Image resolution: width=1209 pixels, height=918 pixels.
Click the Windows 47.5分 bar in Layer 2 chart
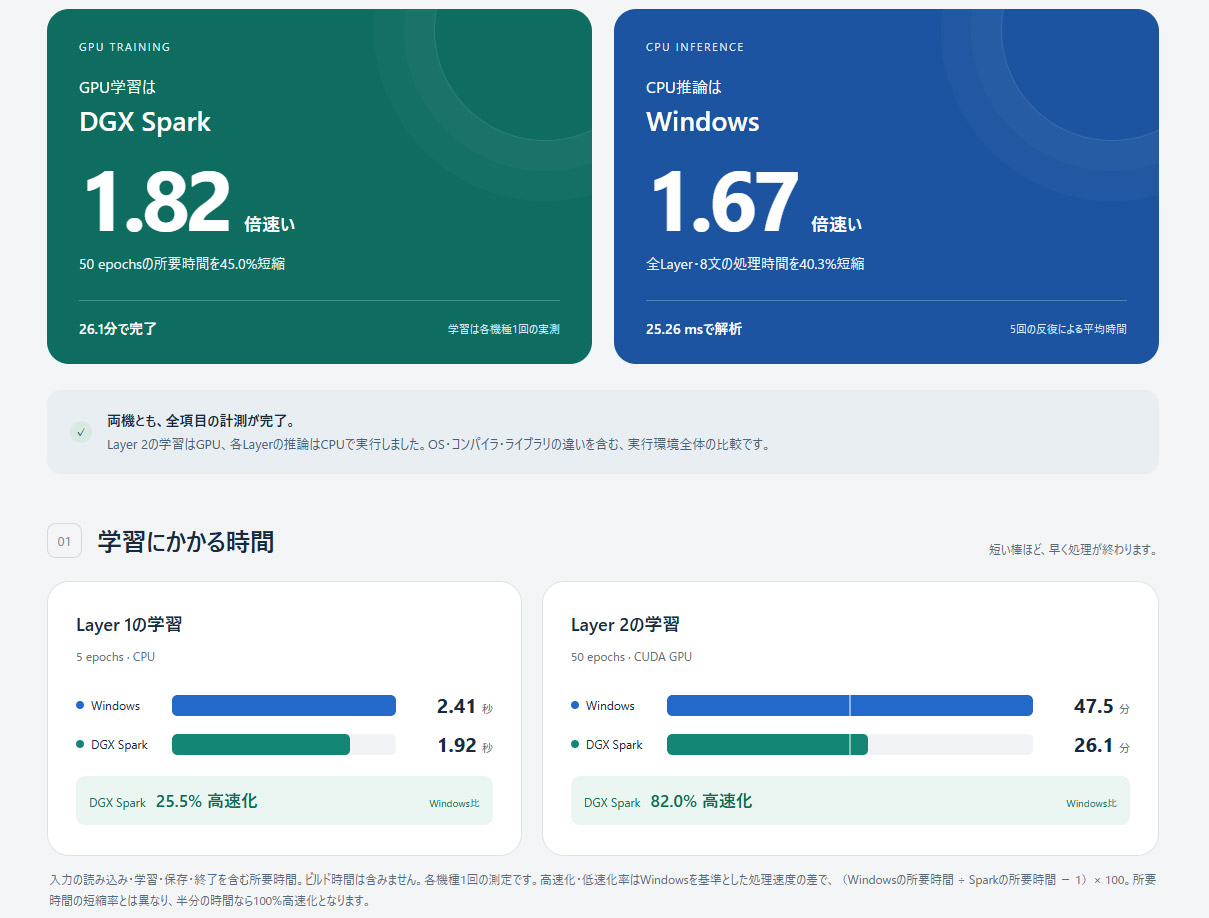point(849,706)
